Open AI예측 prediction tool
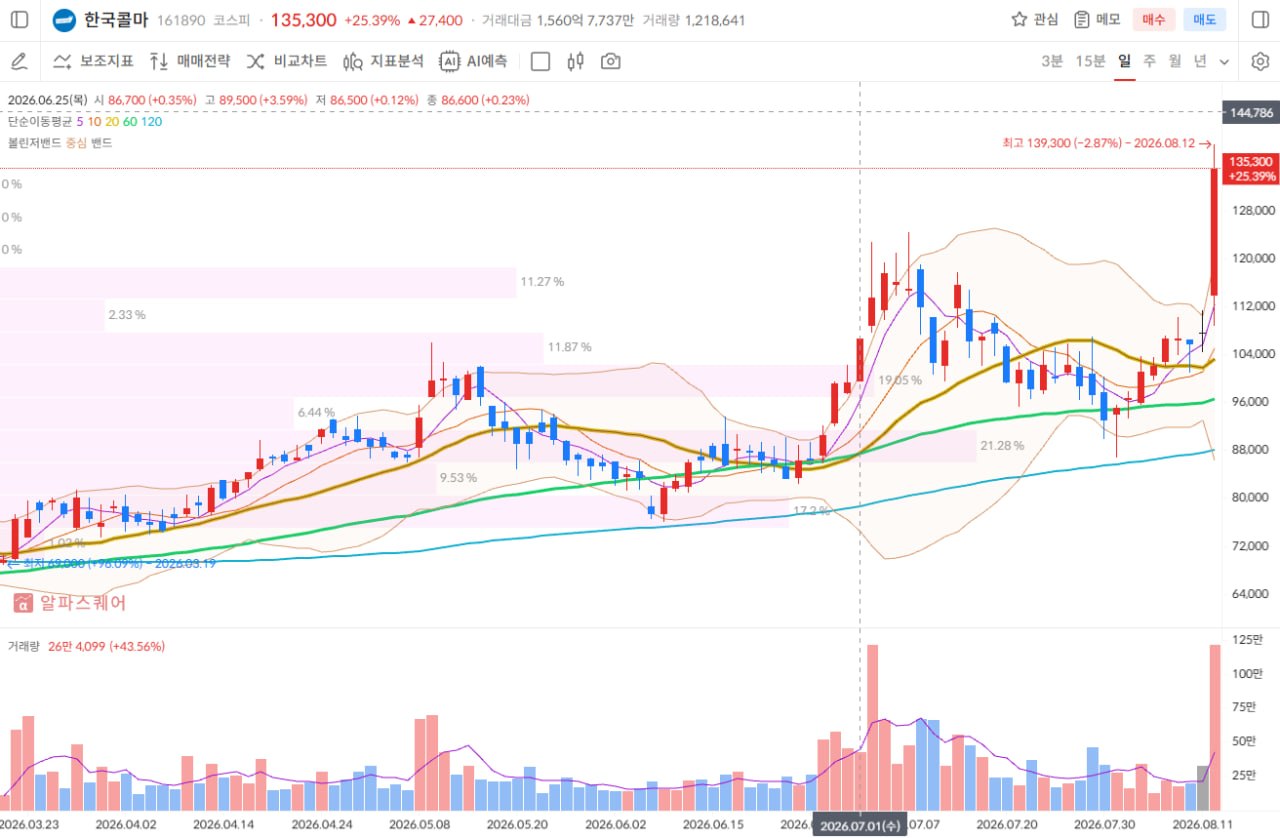This screenshot has height=838, width=1280. point(473,61)
